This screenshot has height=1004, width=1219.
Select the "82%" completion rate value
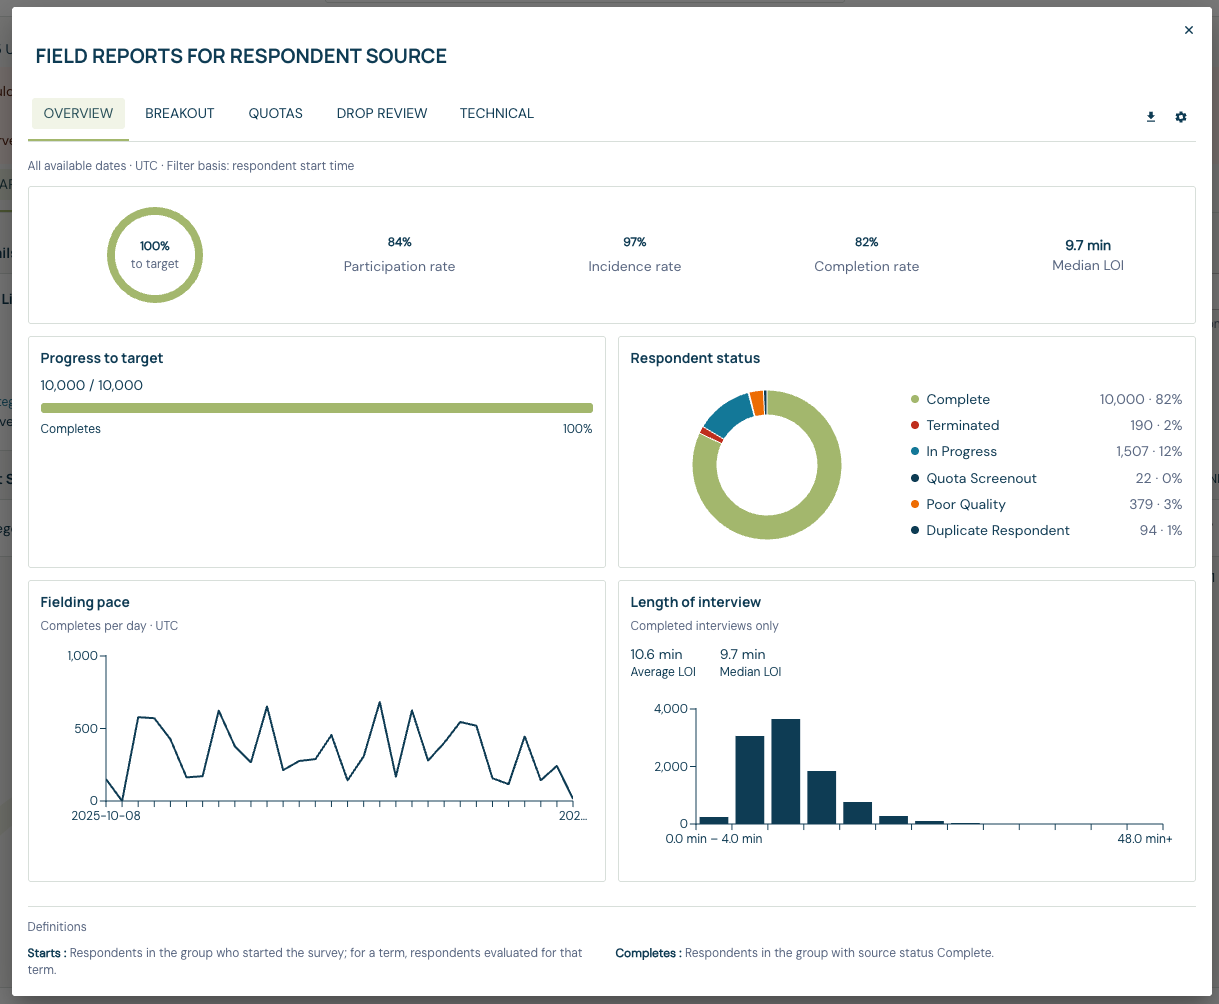pyautogui.click(x=867, y=242)
